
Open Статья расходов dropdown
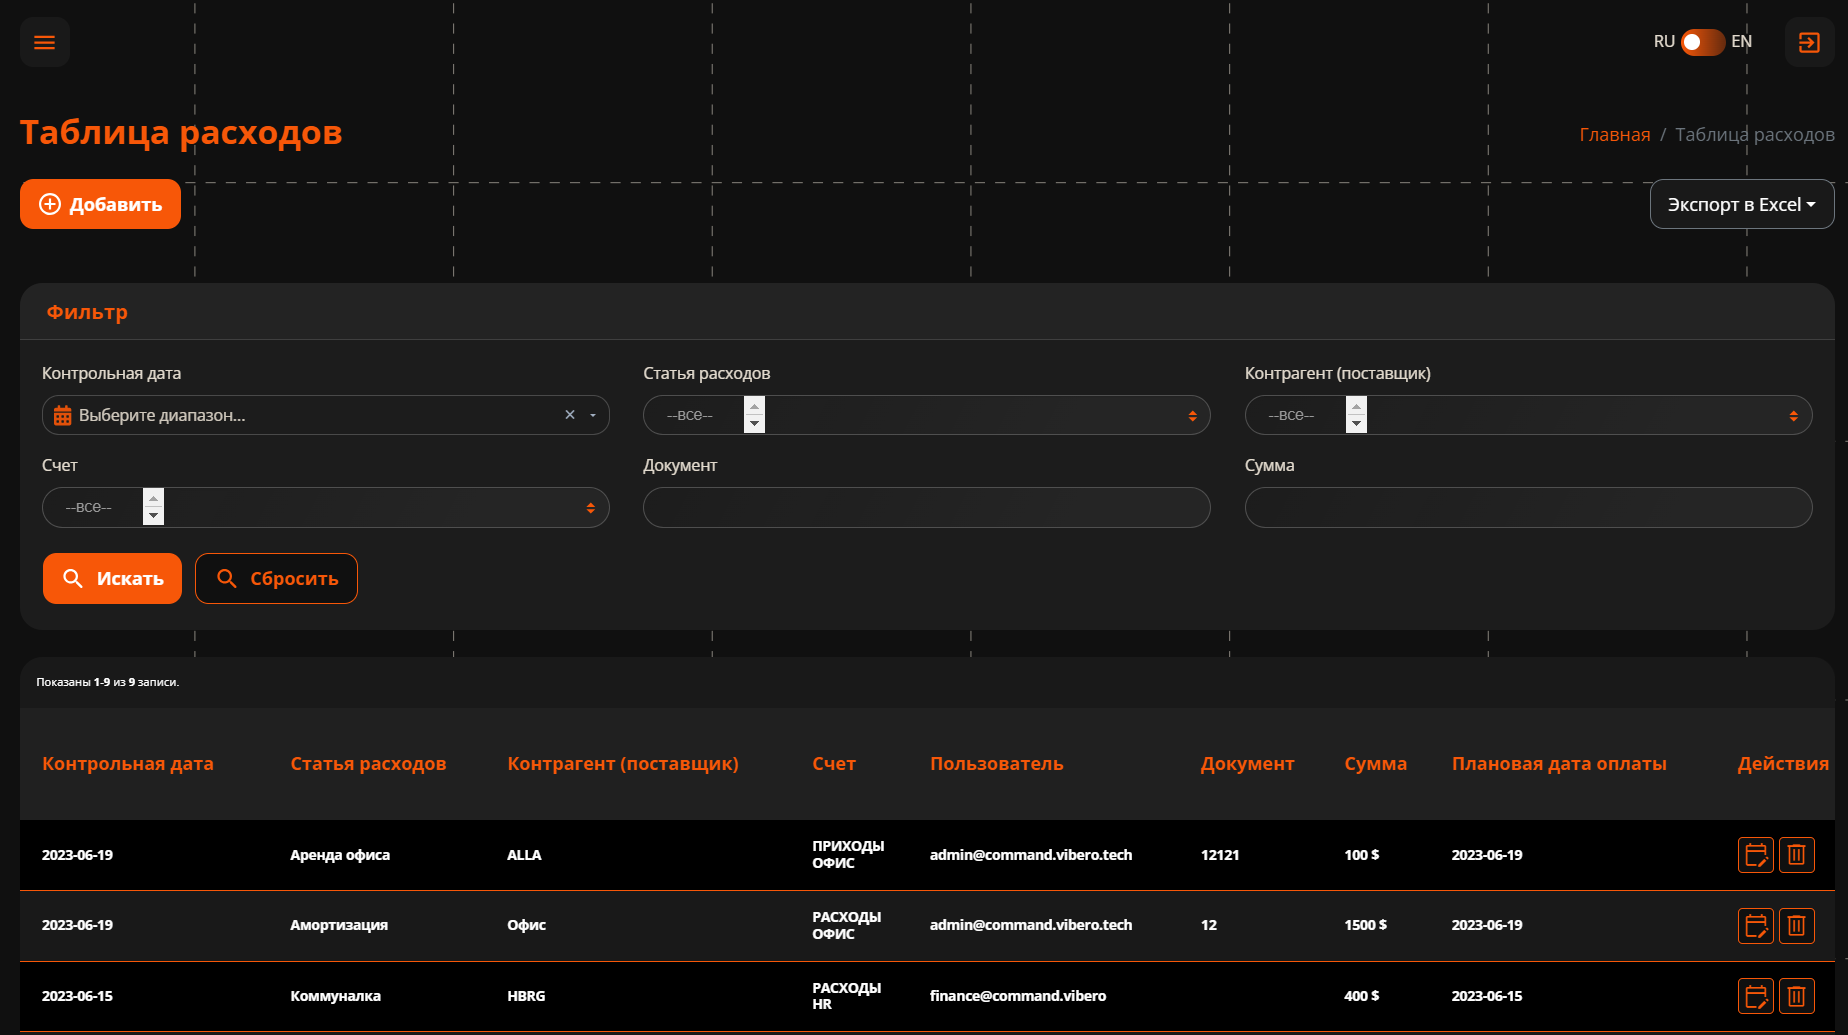pos(926,415)
